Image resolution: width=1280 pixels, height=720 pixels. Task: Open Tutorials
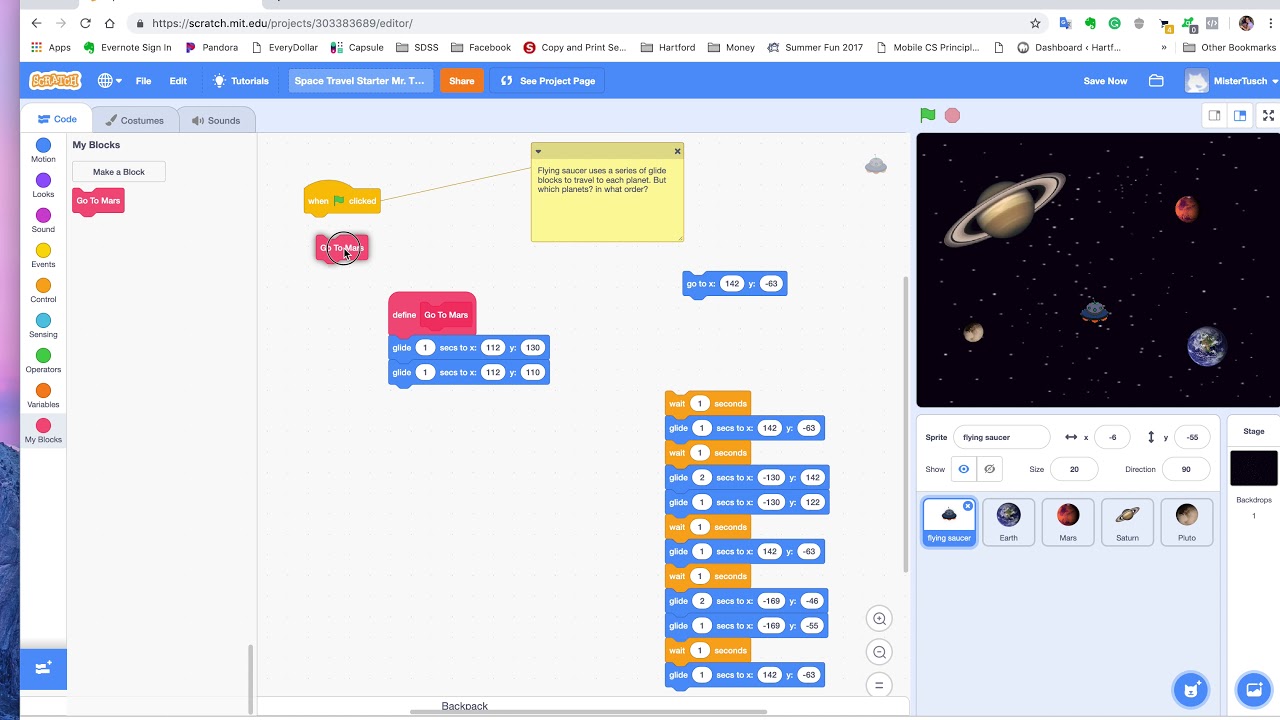point(240,81)
